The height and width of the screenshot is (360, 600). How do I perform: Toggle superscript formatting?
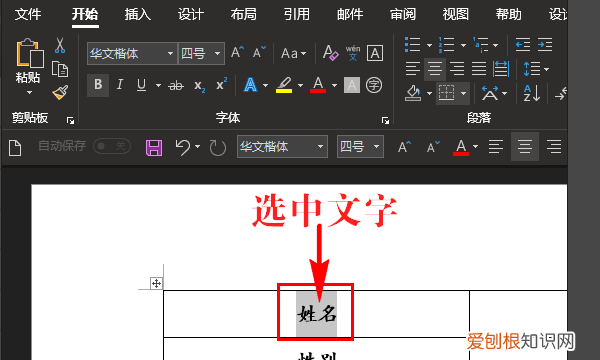pyautogui.click(x=222, y=84)
